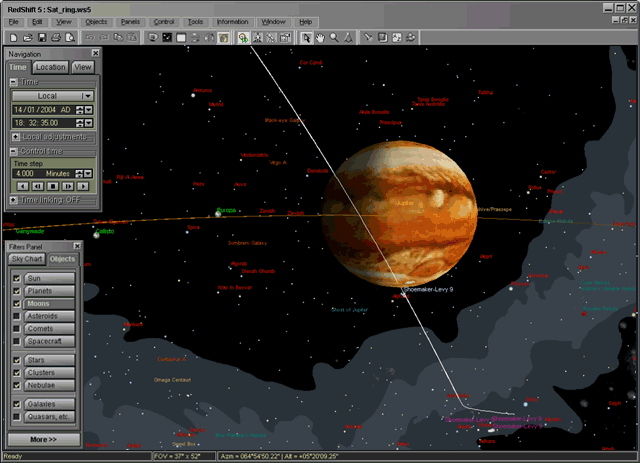The image size is (640, 463).
Task: Uncheck the Galaxies filter checkbox
Action: click(15, 403)
